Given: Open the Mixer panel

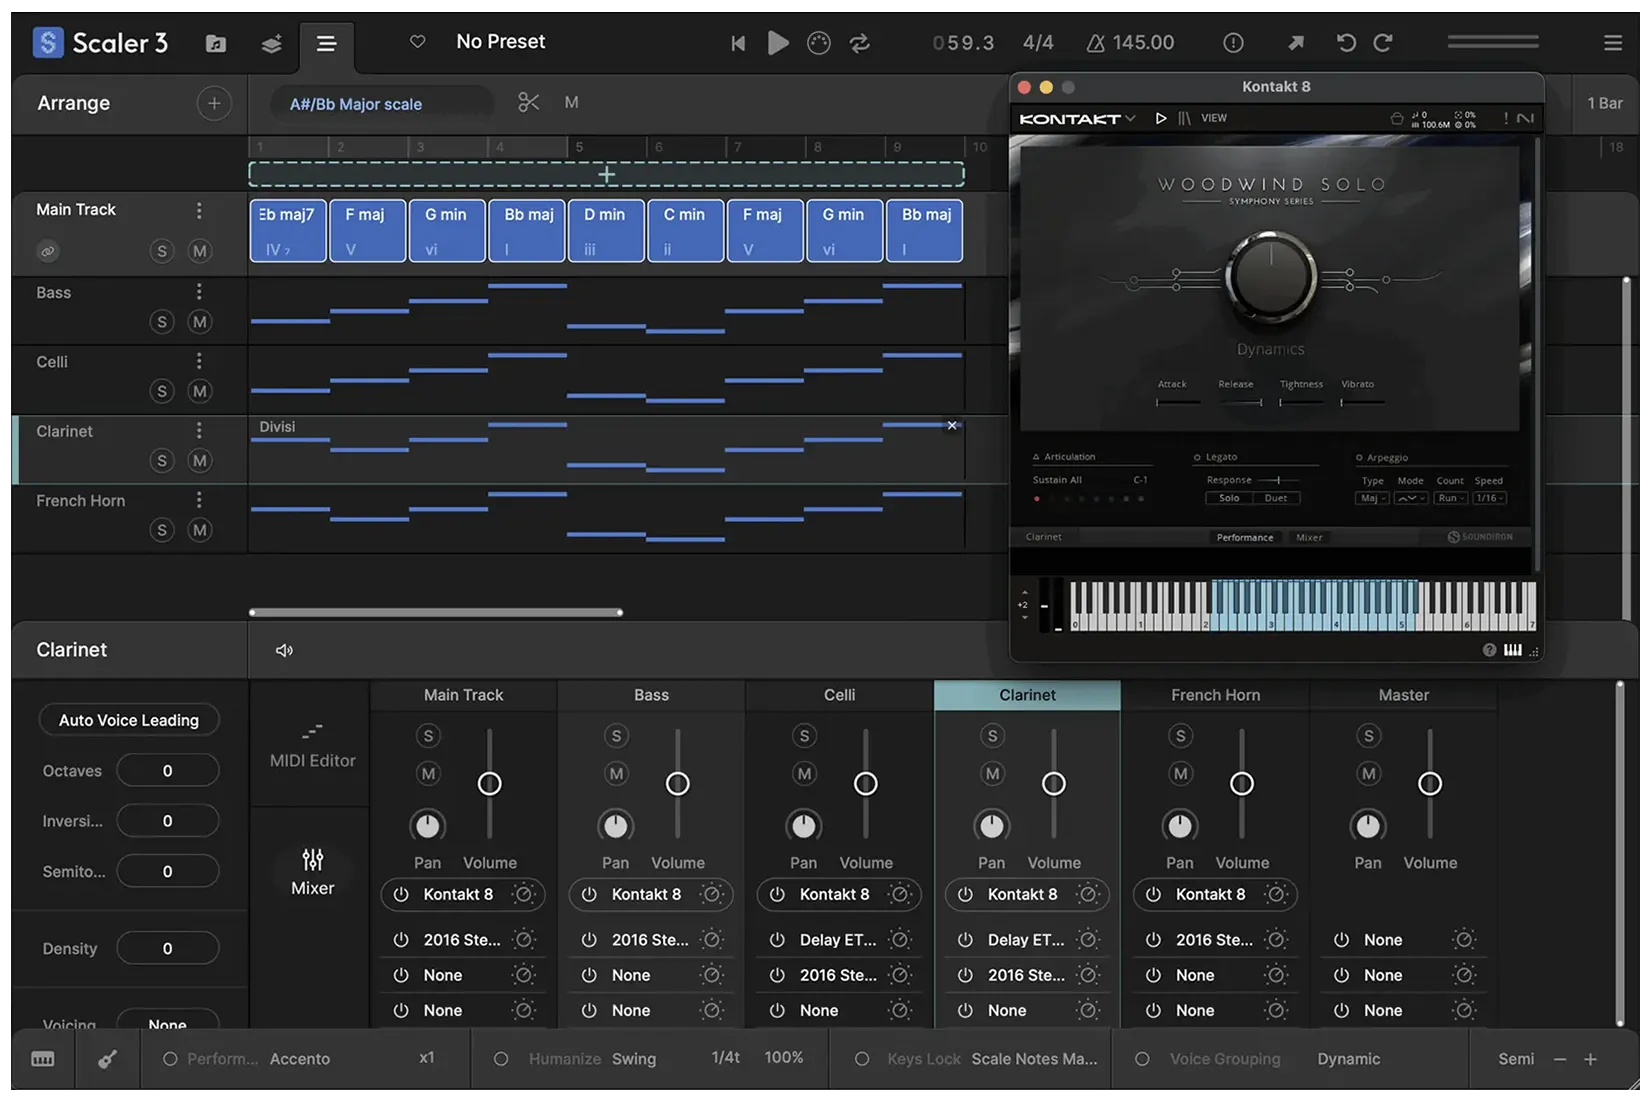Looking at the screenshot, I should [312, 872].
